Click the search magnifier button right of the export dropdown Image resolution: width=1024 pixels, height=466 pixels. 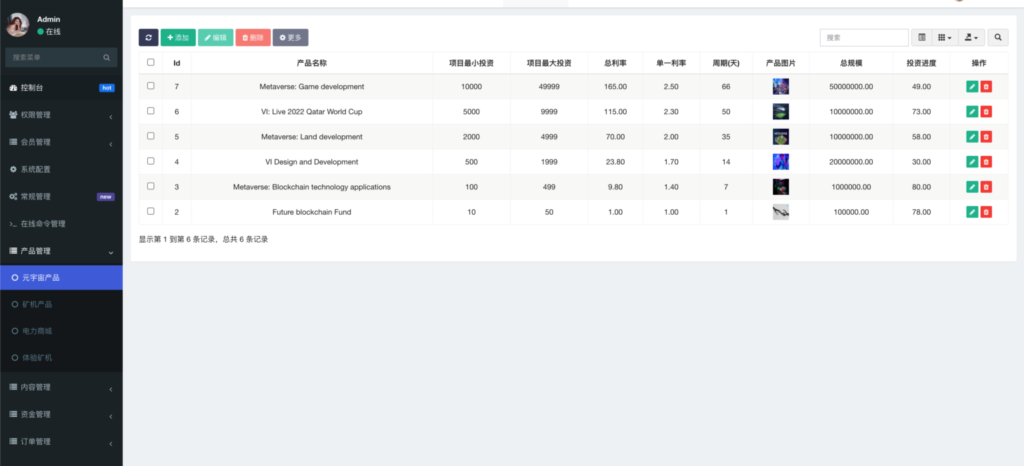click(998, 37)
